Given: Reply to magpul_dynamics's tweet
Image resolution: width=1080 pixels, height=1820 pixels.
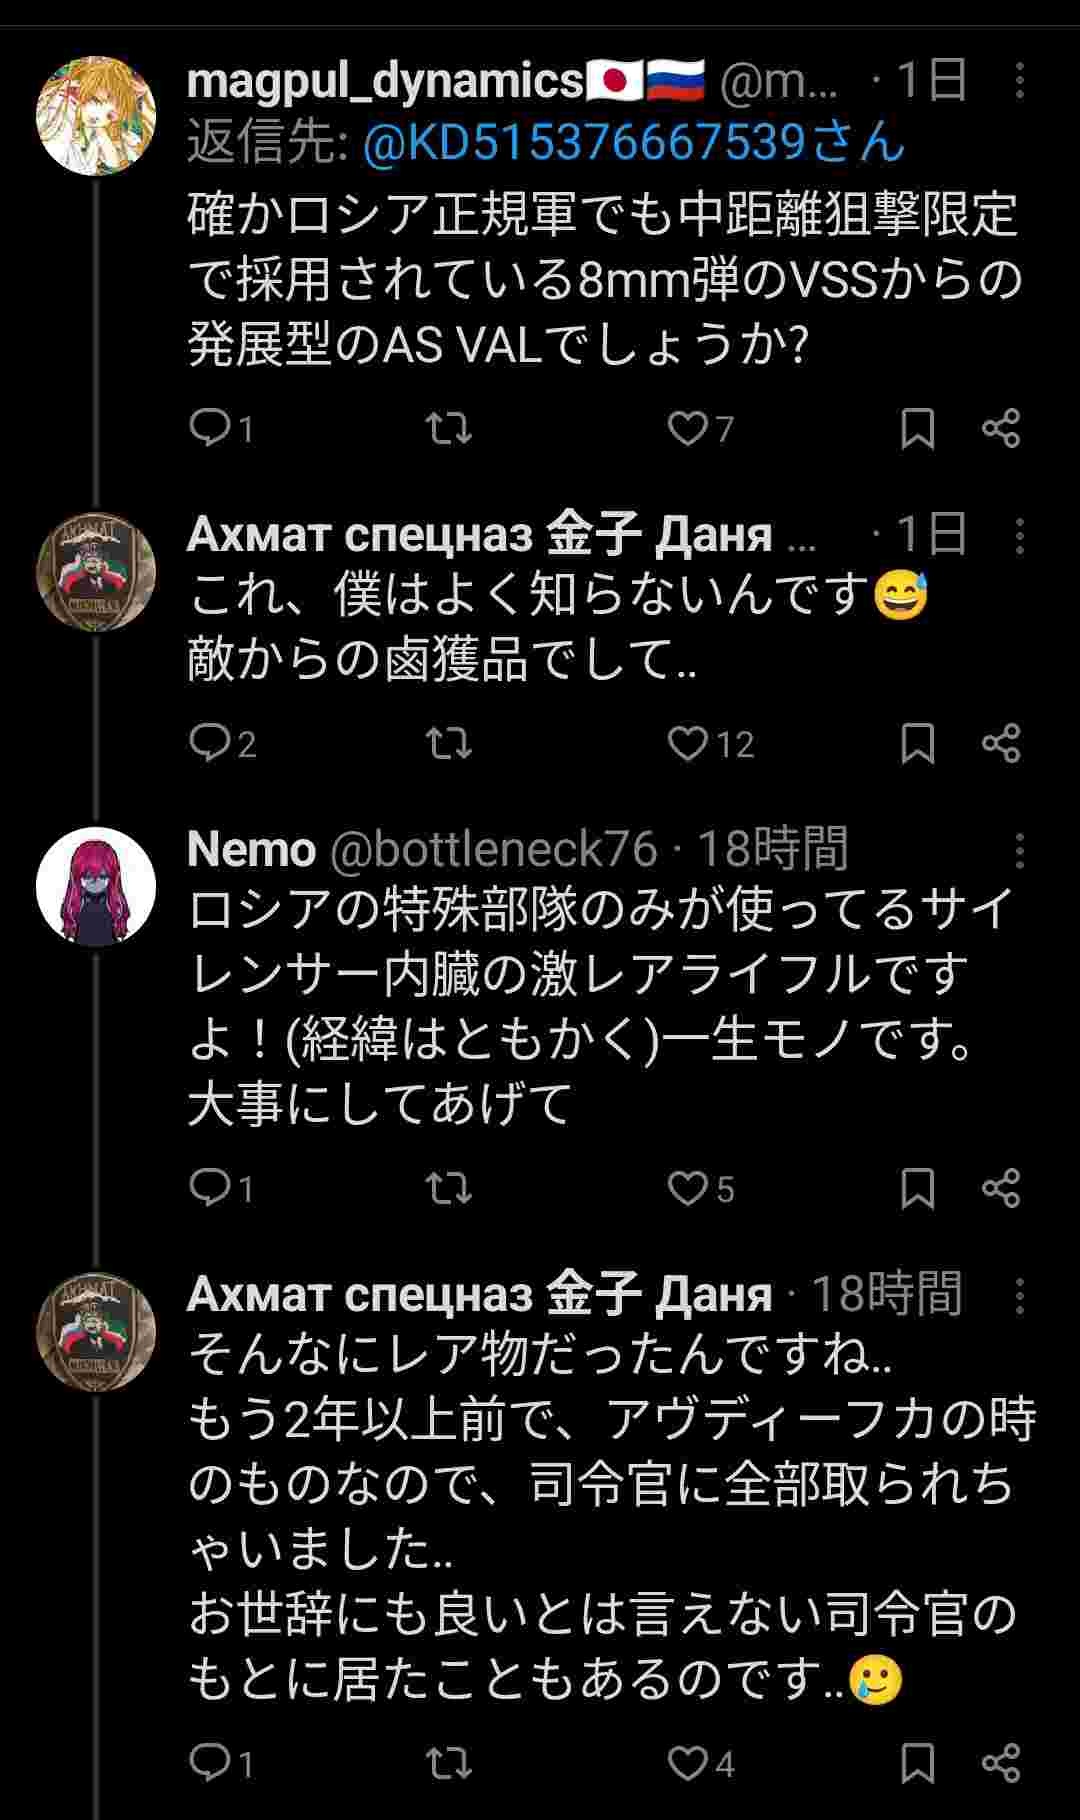Looking at the screenshot, I should (x=210, y=429).
